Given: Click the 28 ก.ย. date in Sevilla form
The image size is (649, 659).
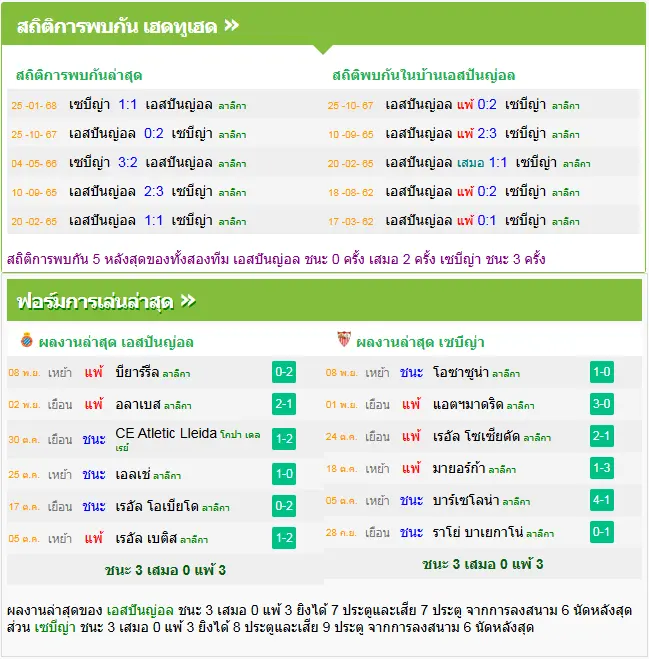Looking at the screenshot, I should pos(341,532).
